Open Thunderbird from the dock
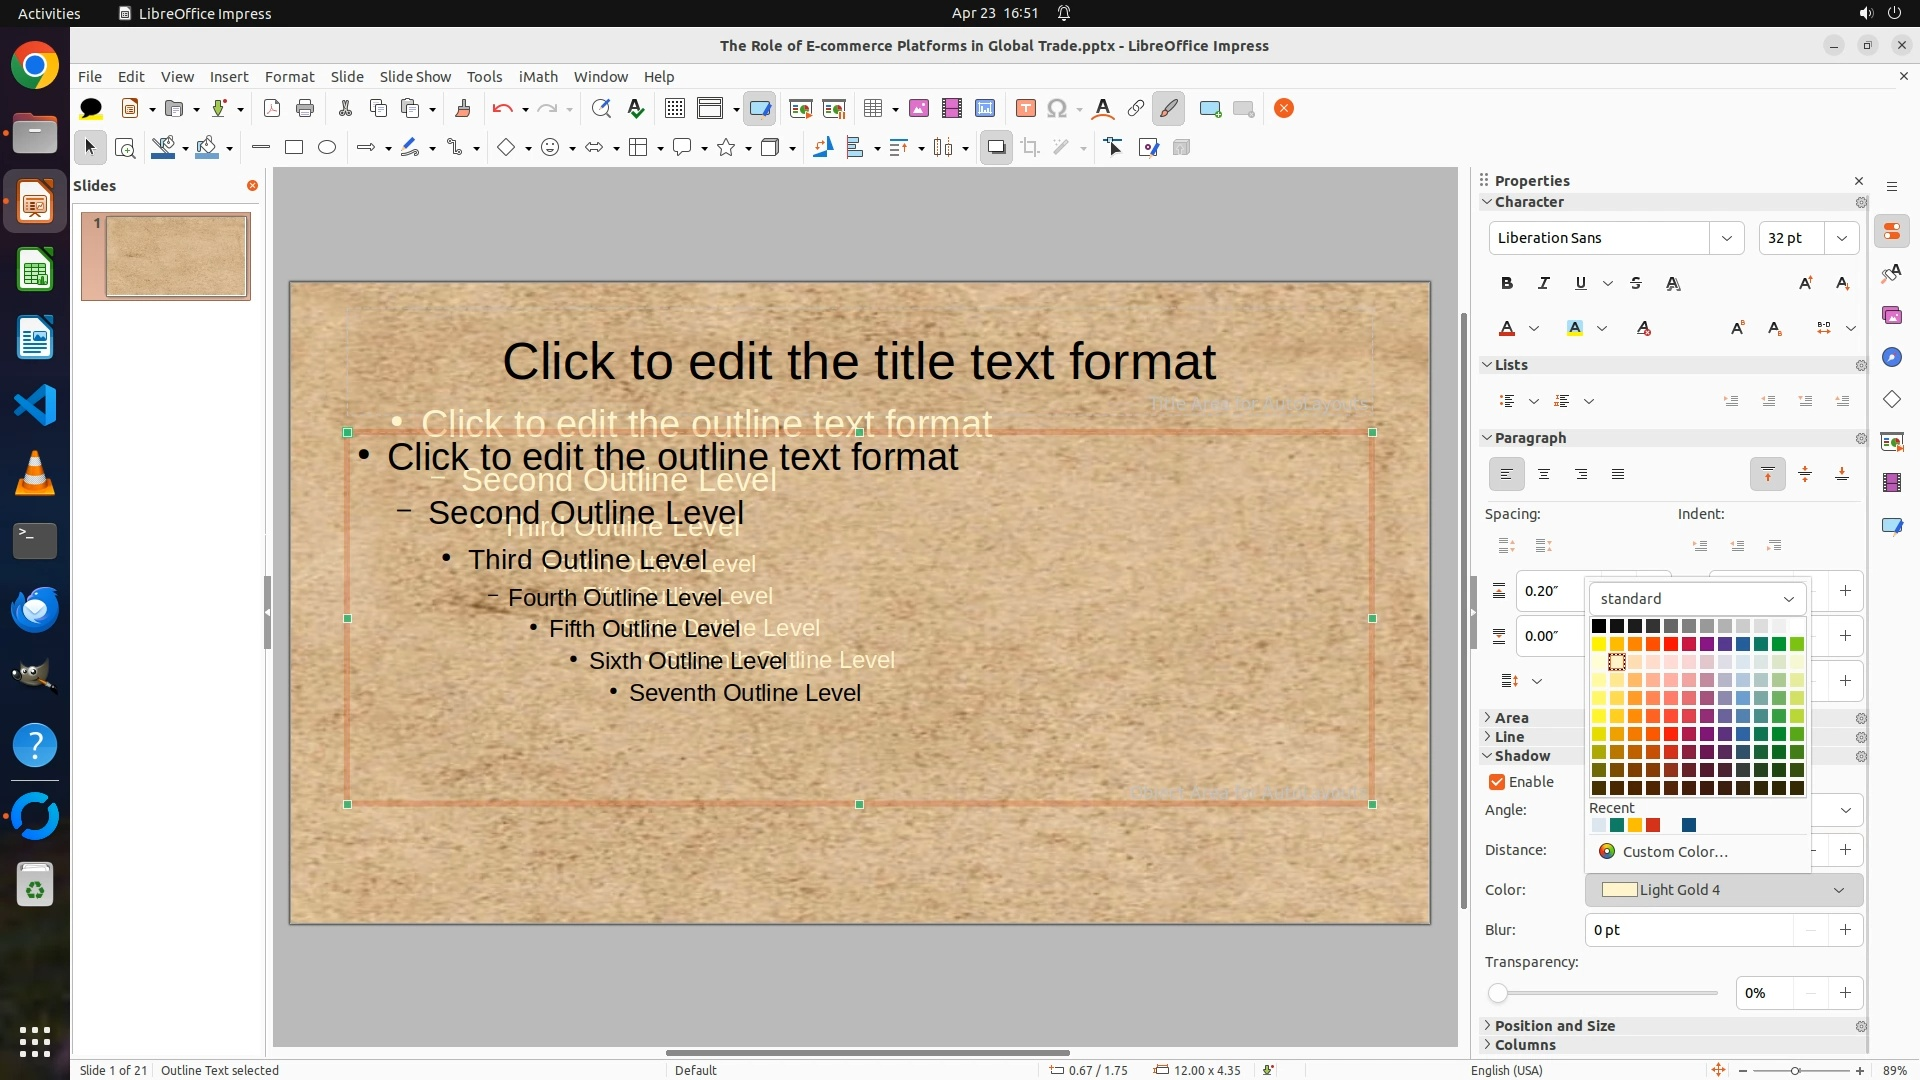1920x1080 pixels. point(35,608)
